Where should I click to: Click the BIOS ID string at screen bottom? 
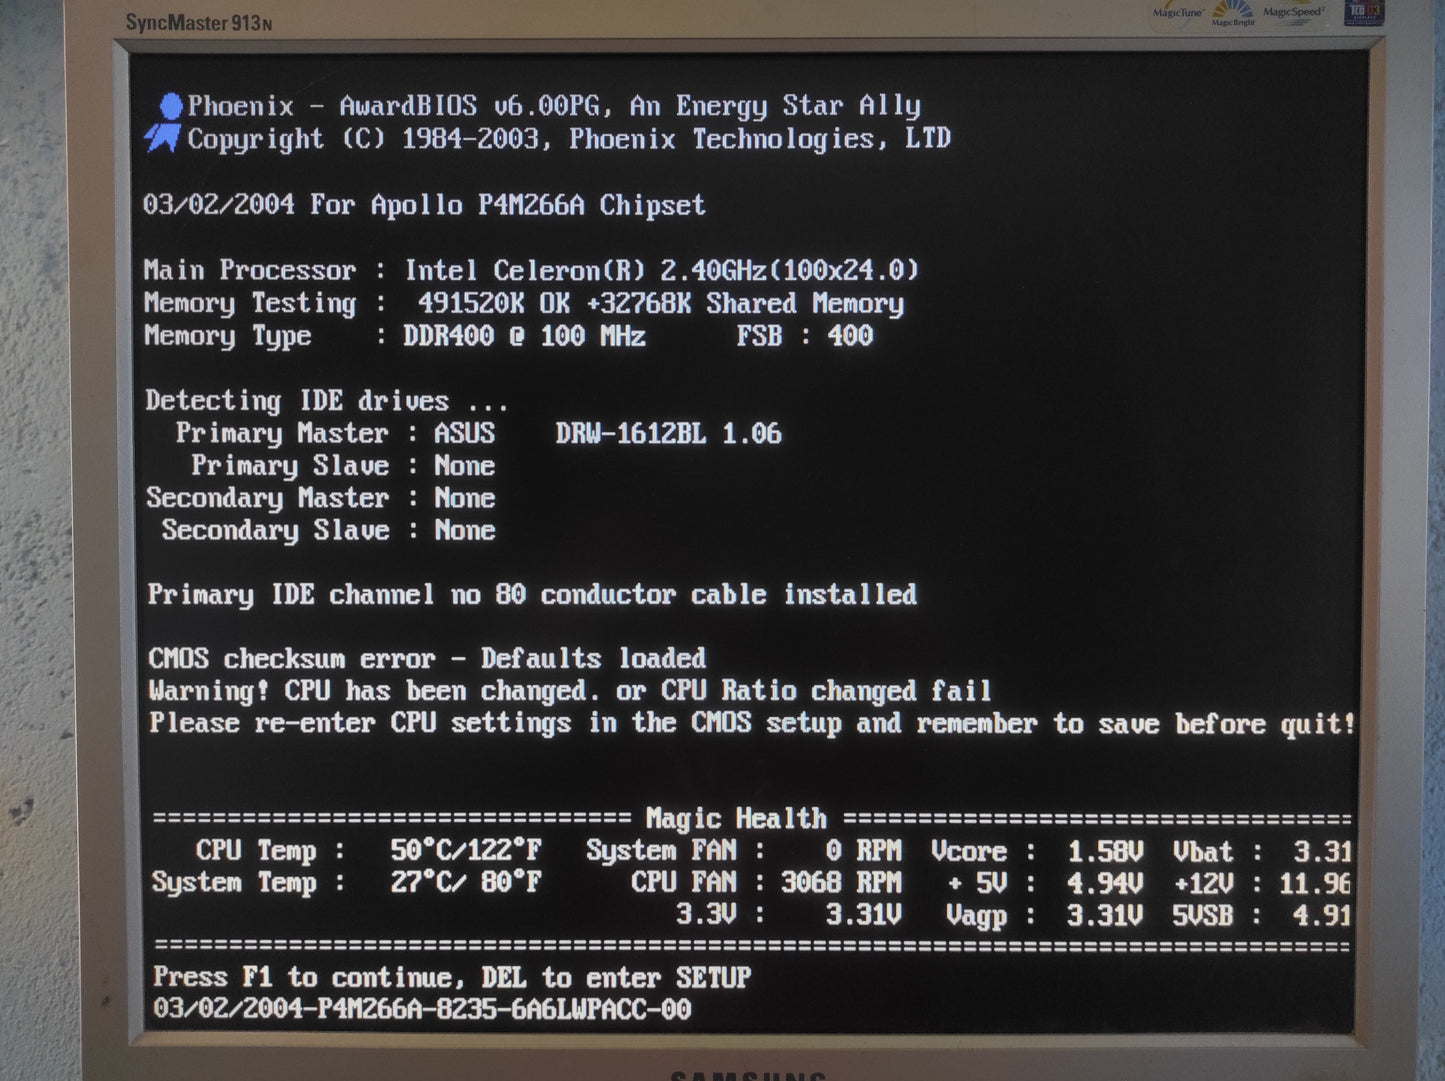pos(422,1009)
